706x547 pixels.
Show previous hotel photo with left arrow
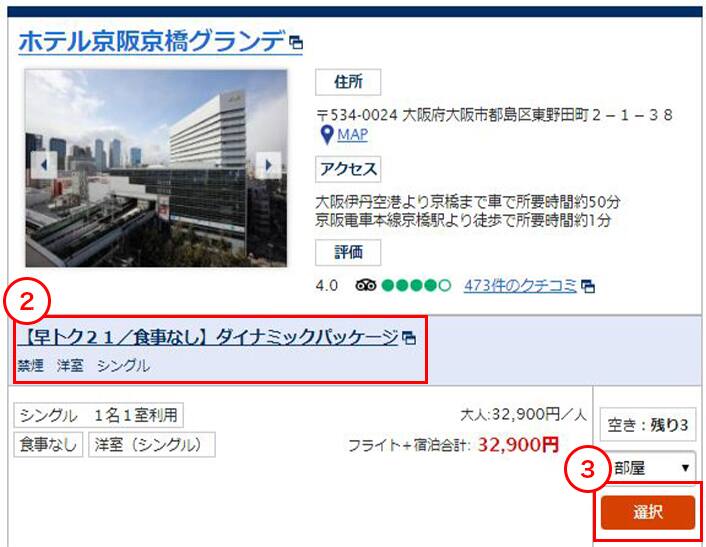point(44,165)
